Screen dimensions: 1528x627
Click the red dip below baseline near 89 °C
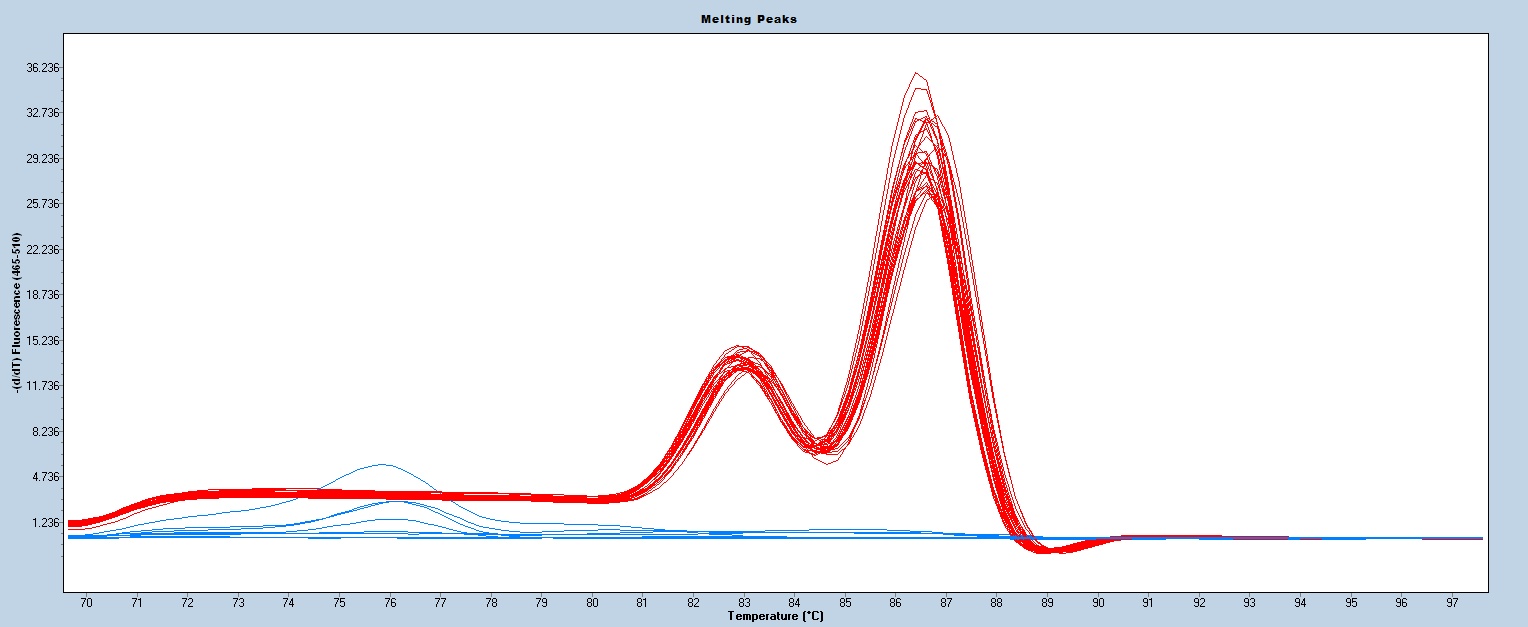click(1047, 549)
